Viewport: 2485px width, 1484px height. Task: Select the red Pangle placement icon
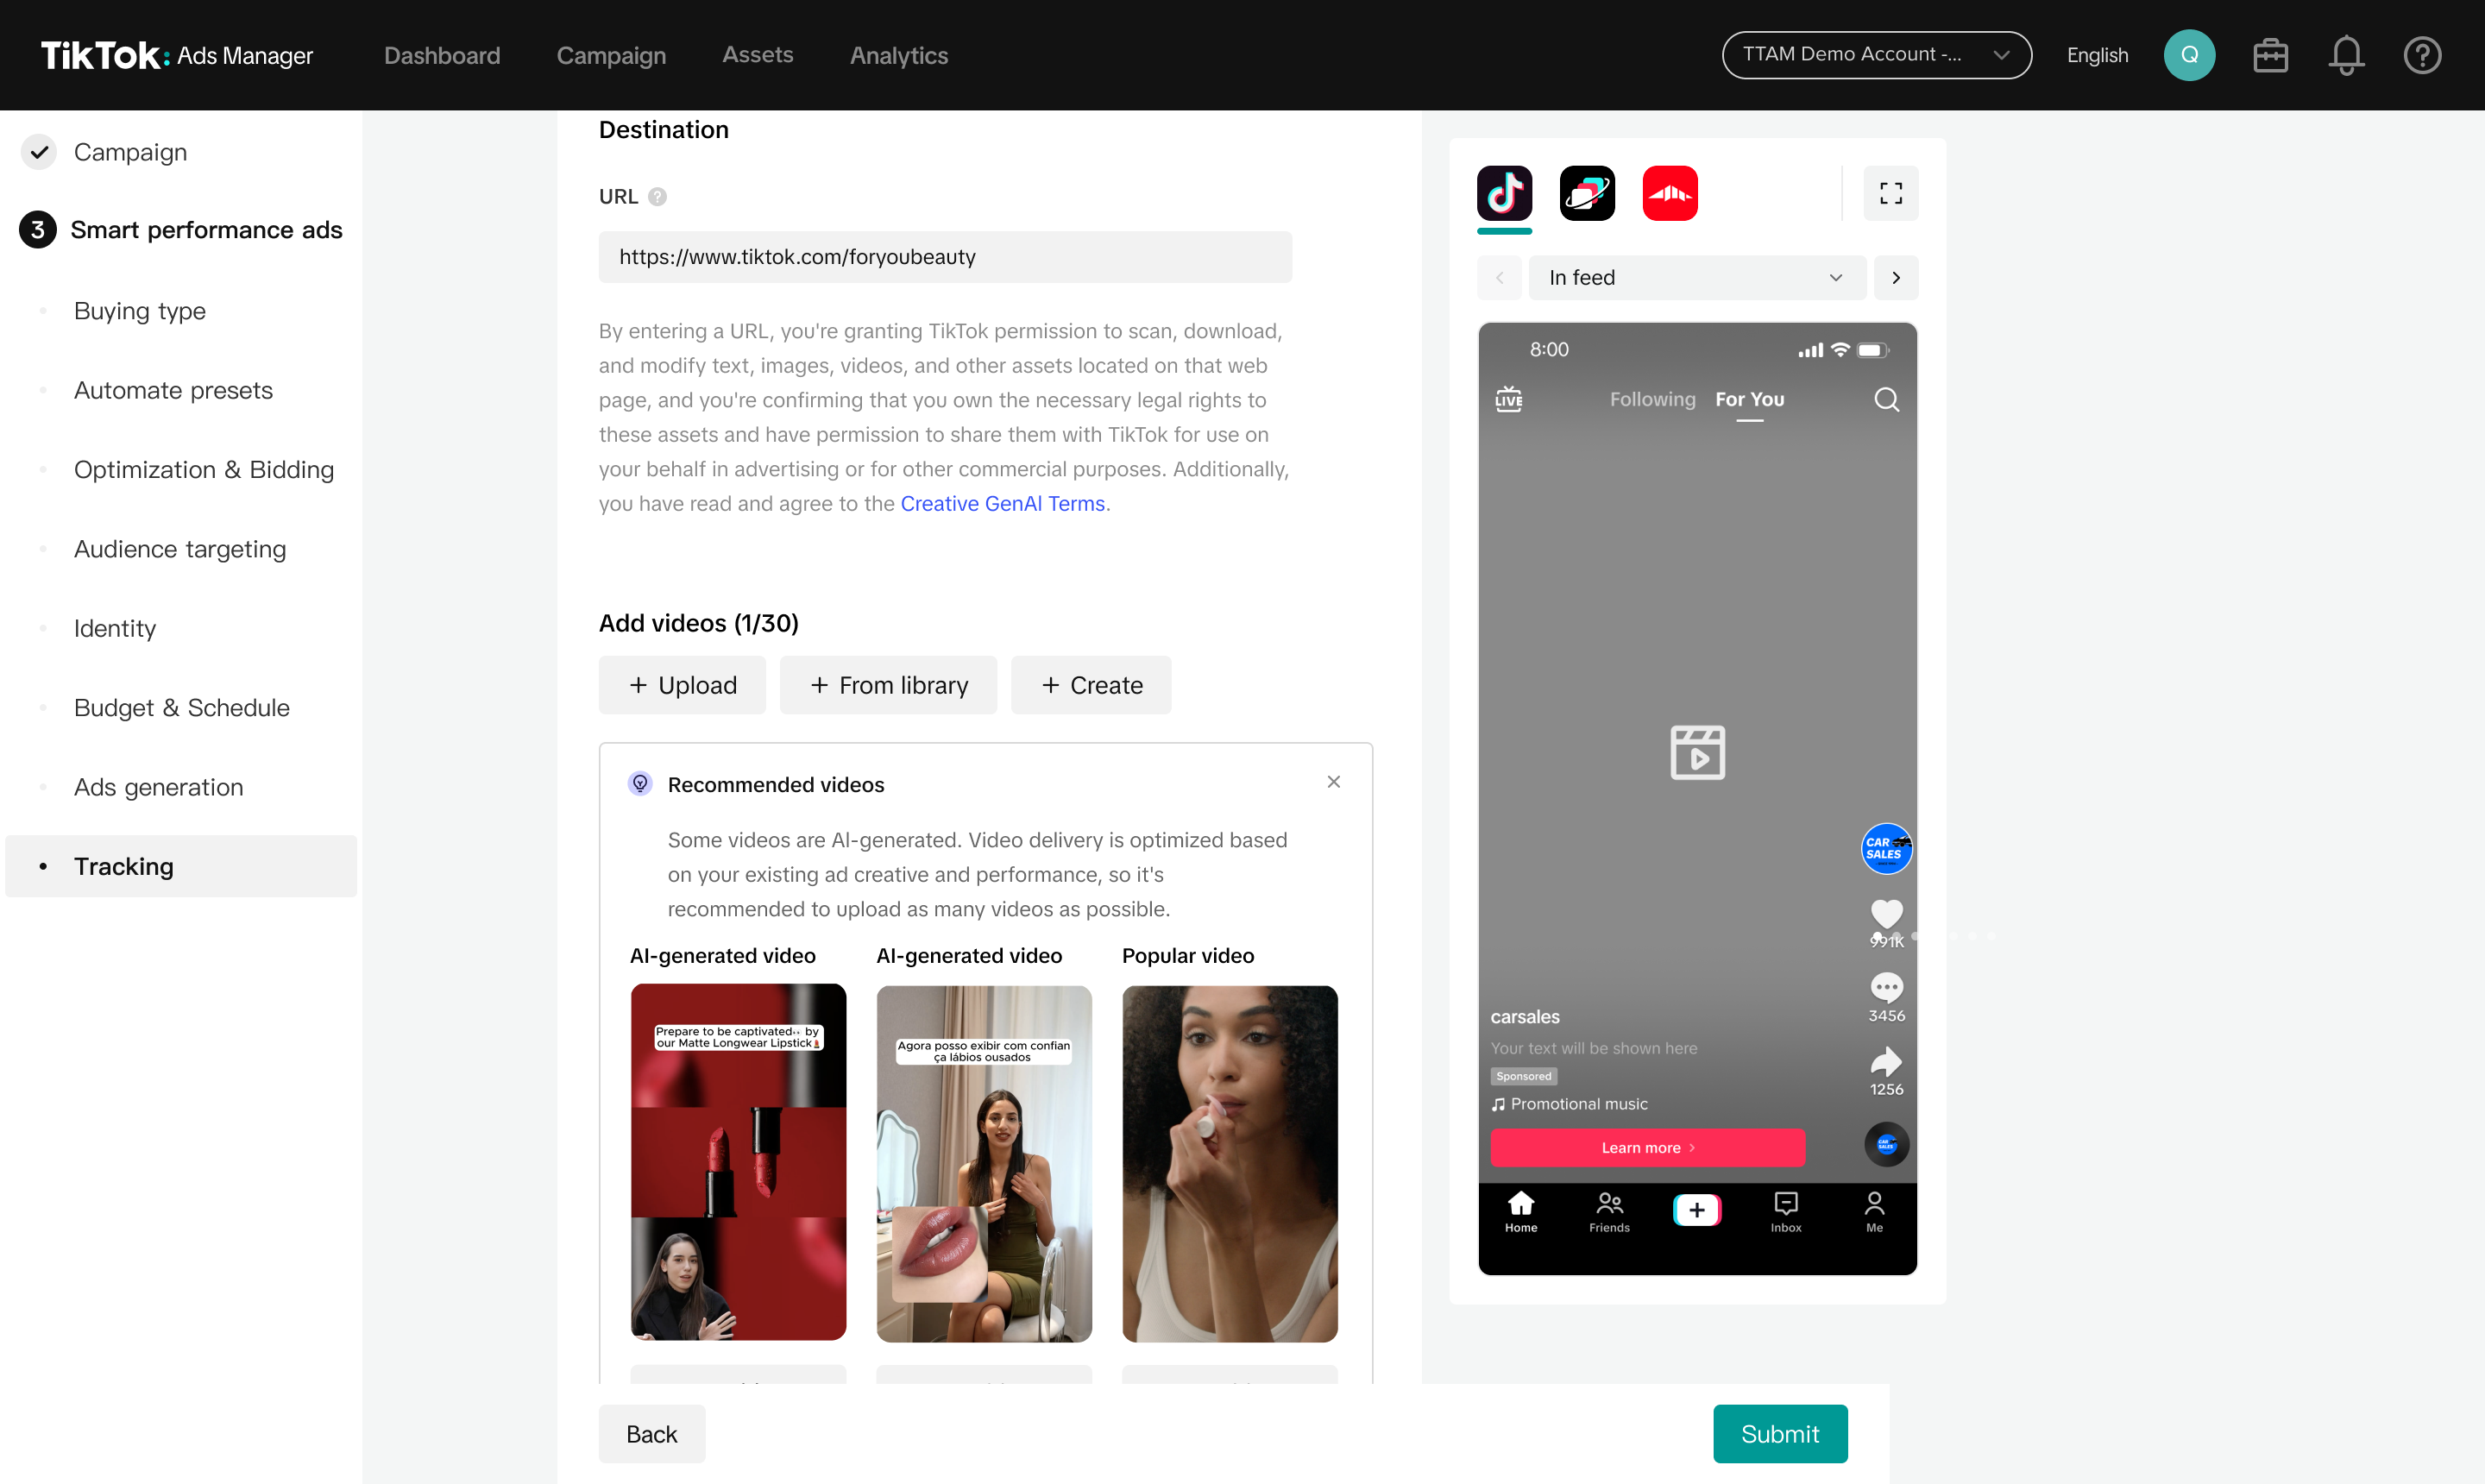1669,193
